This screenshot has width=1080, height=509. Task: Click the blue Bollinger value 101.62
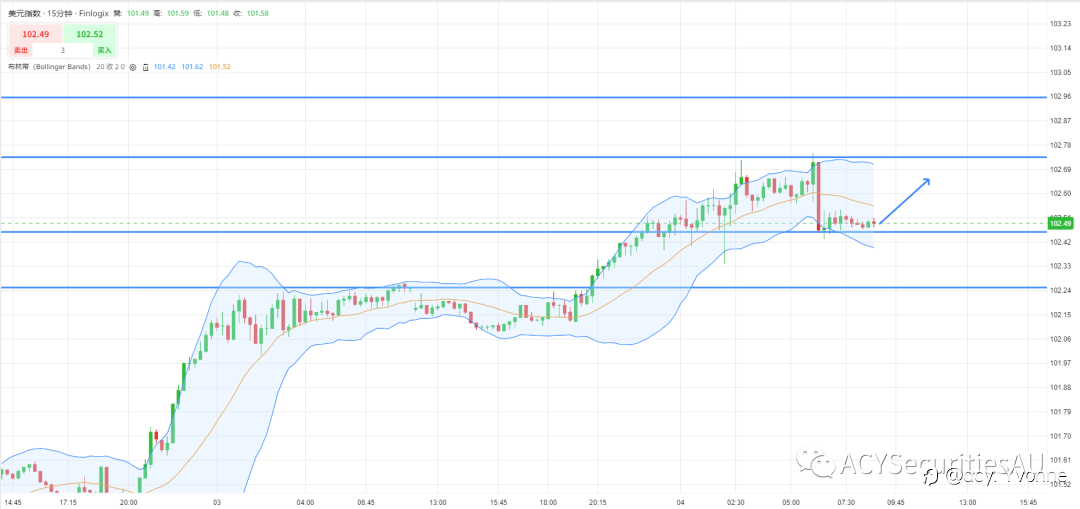(x=192, y=67)
